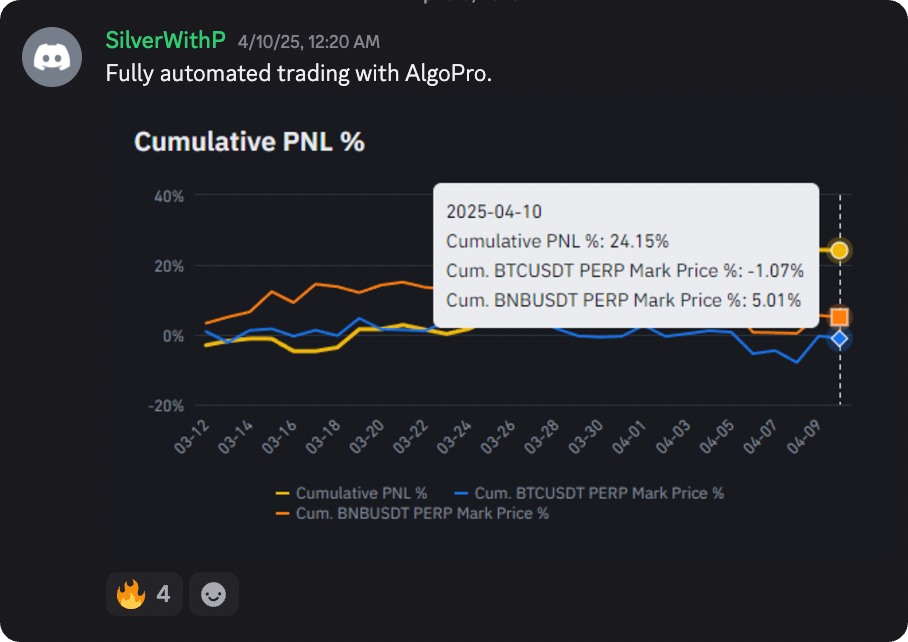The width and height of the screenshot is (908, 642).
Task: Click the SilverWithP username
Action: coord(166,41)
